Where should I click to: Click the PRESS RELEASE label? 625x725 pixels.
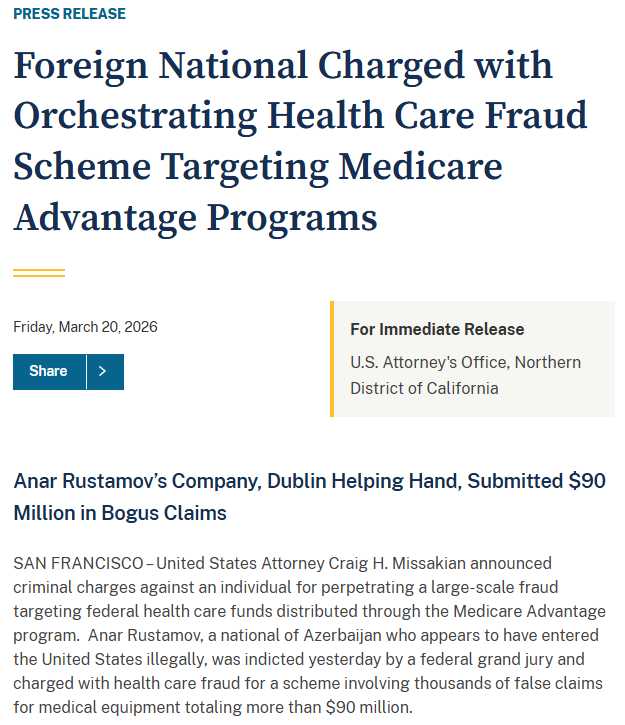[x=70, y=14]
